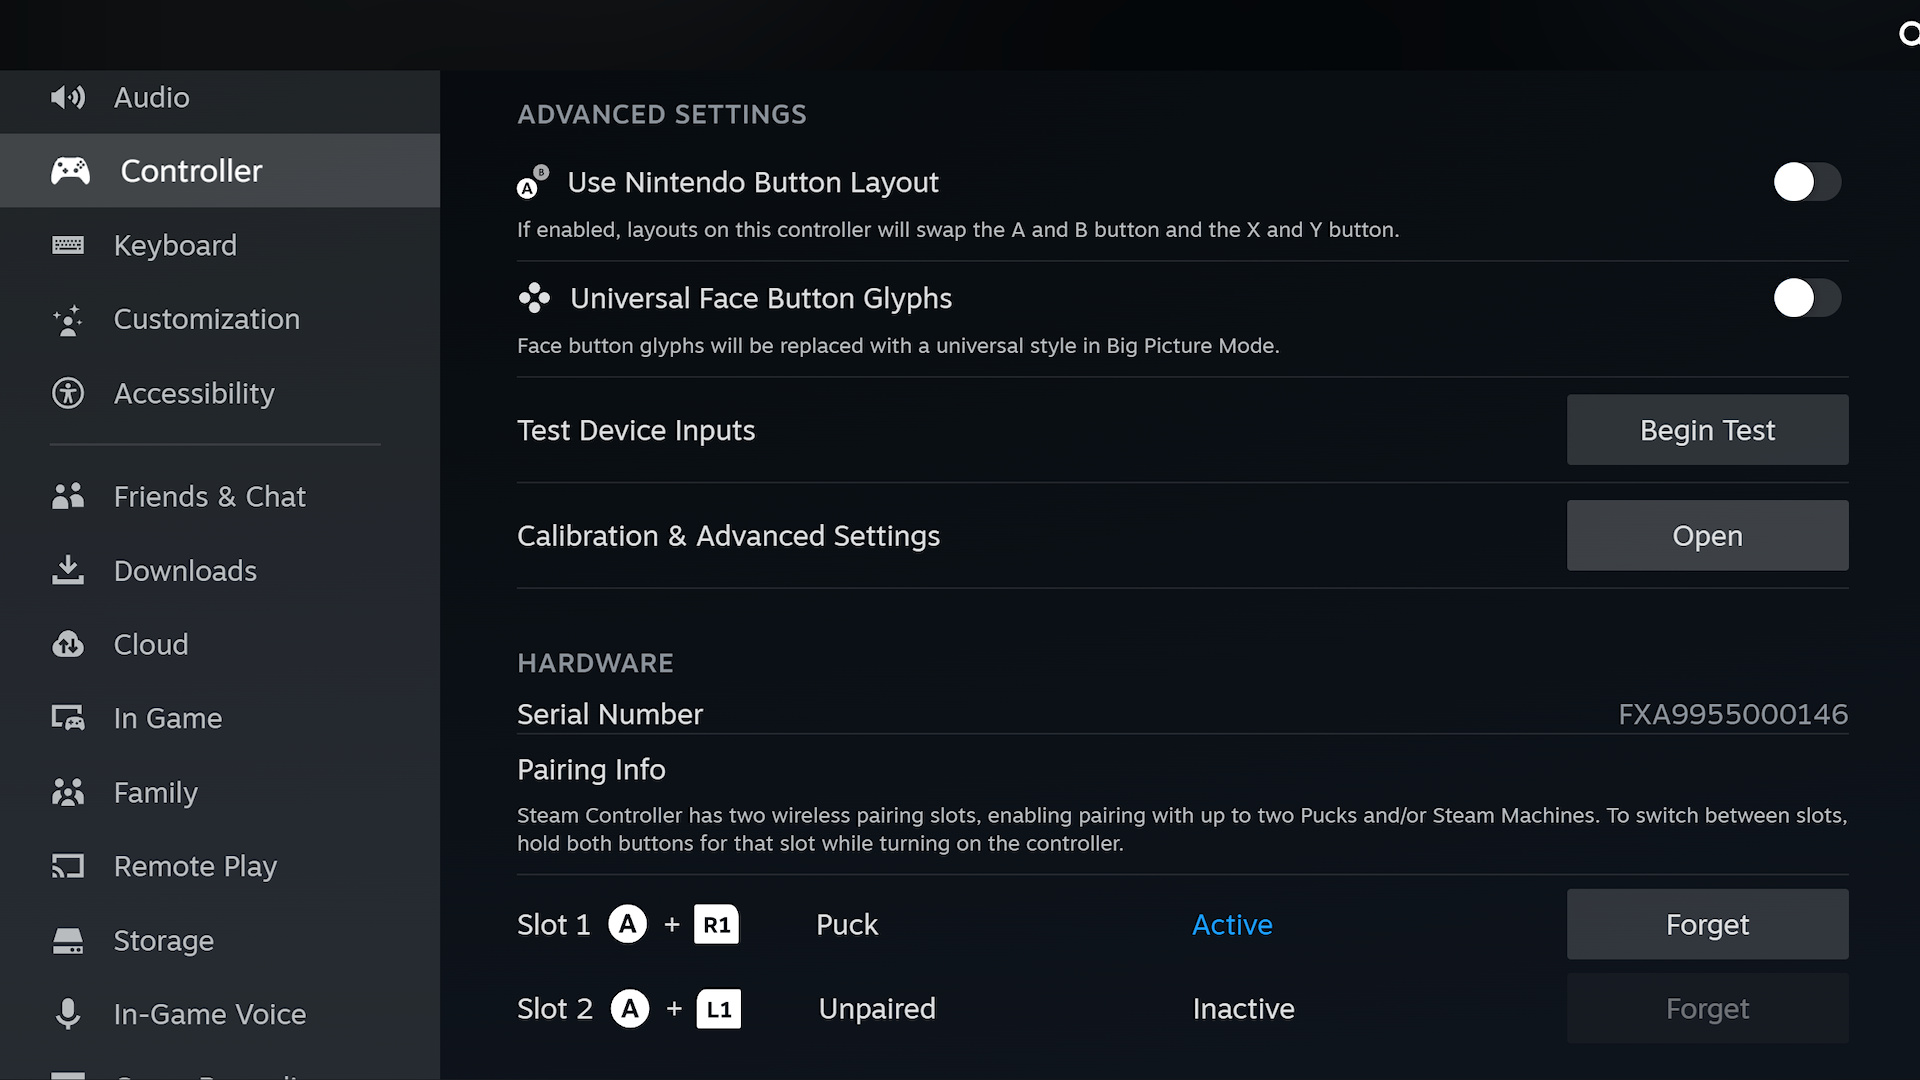Turn on Universal Face Button Glyphs

(x=1806, y=298)
